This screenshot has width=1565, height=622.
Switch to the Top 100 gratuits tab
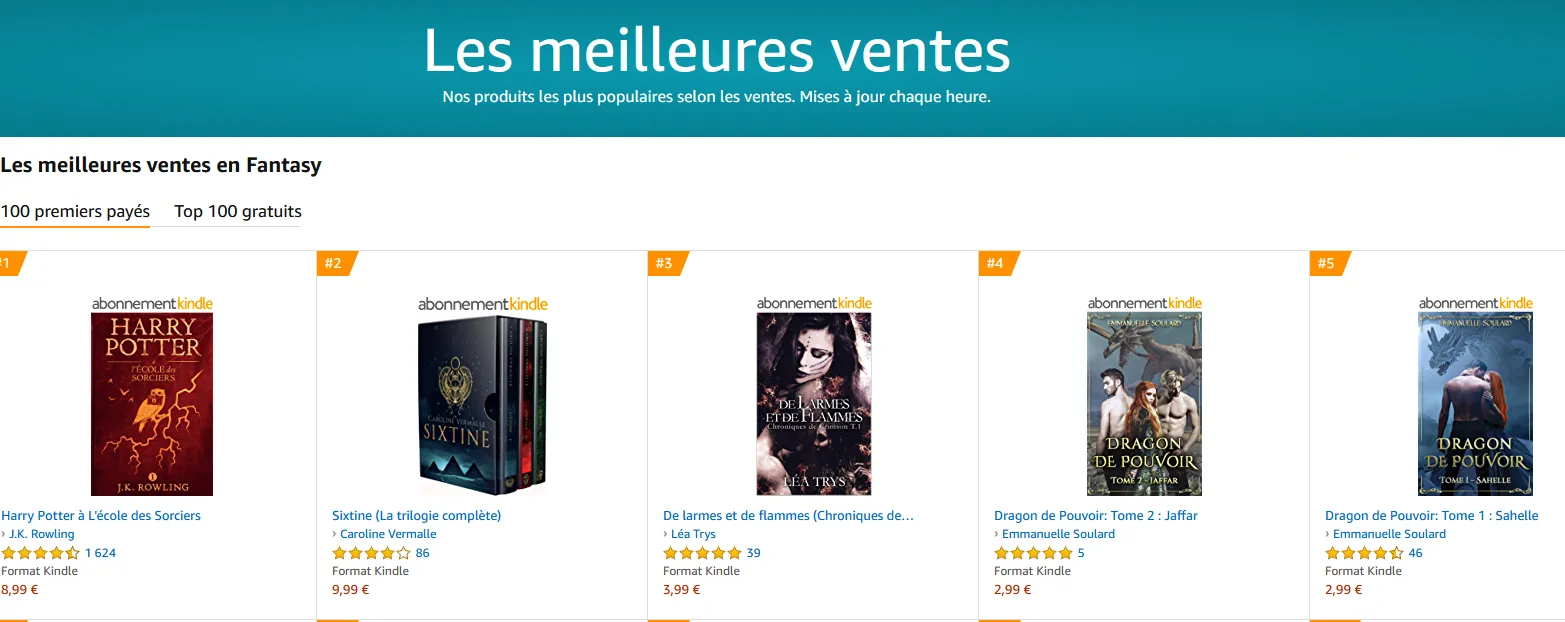pyautogui.click(x=238, y=211)
